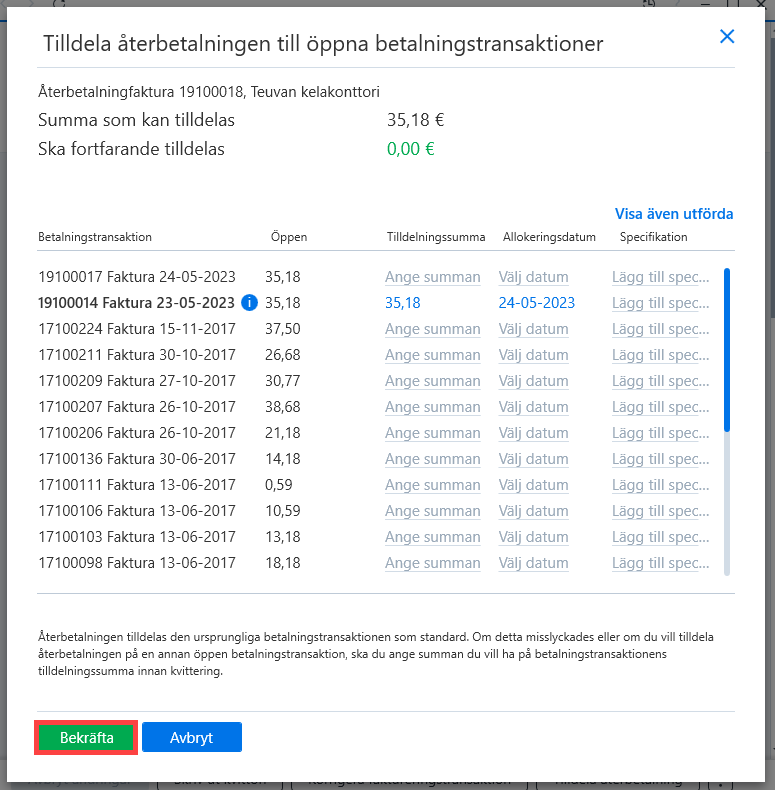Close the dialog with the X icon

click(x=727, y=36)
